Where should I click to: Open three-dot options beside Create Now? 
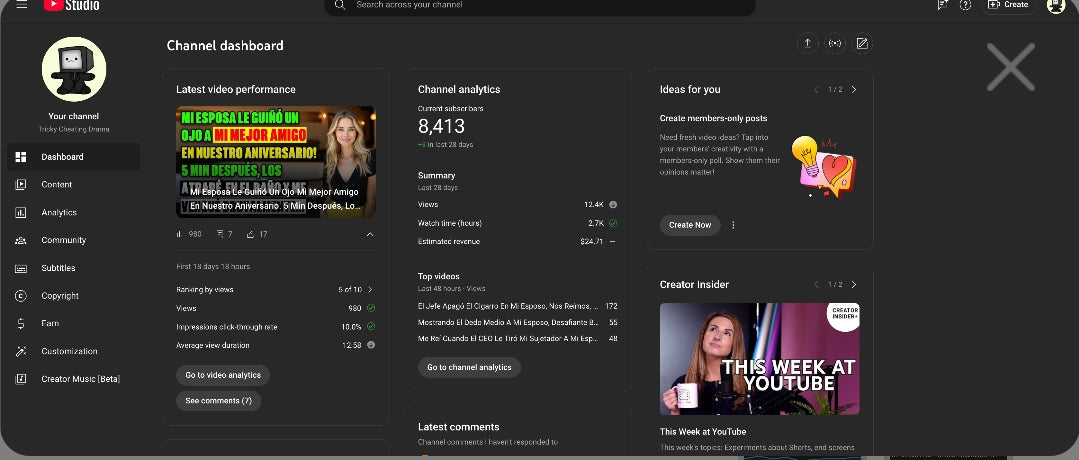coord(733,225)
